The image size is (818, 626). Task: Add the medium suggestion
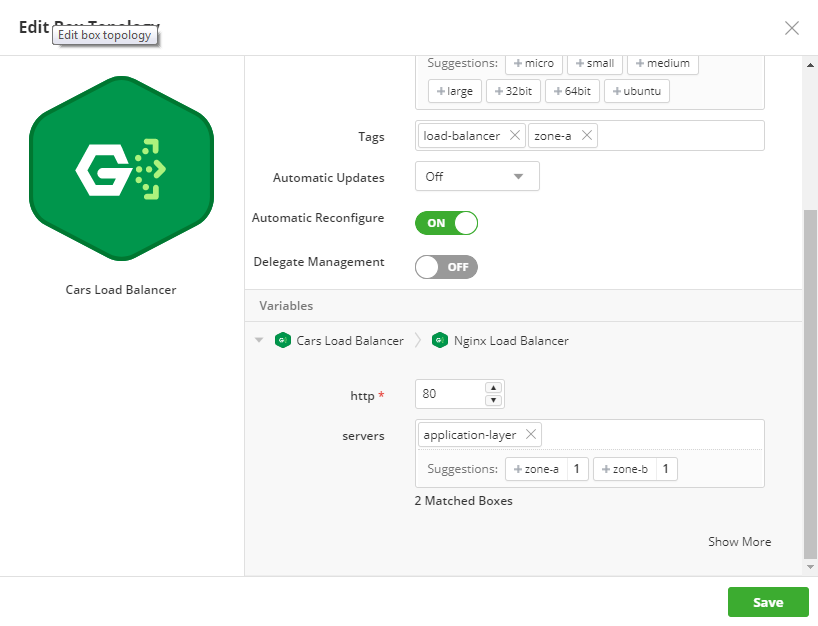pyautogui.click(x=663, y=64)
